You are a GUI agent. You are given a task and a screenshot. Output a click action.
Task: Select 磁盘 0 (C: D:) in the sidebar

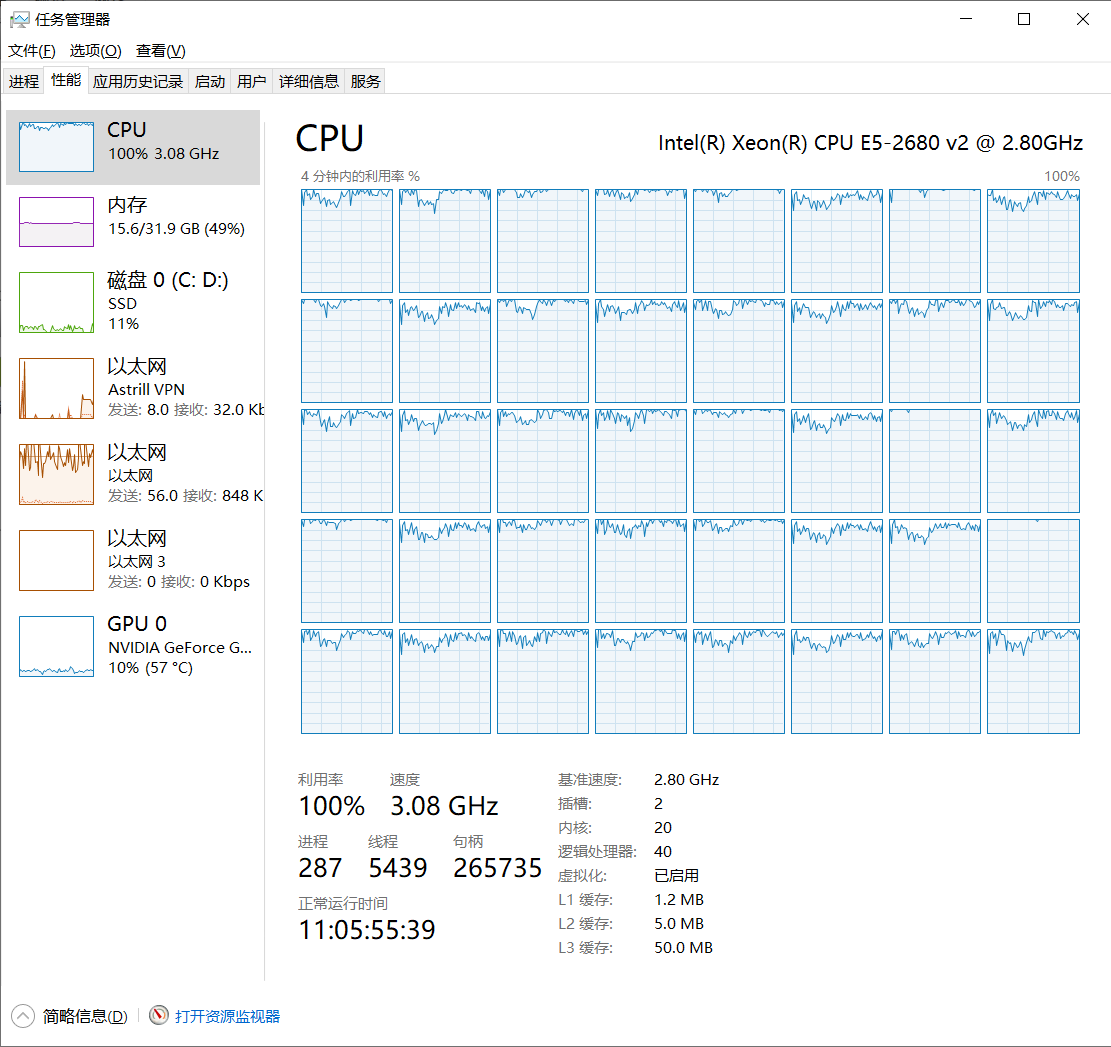coord(133,302)
